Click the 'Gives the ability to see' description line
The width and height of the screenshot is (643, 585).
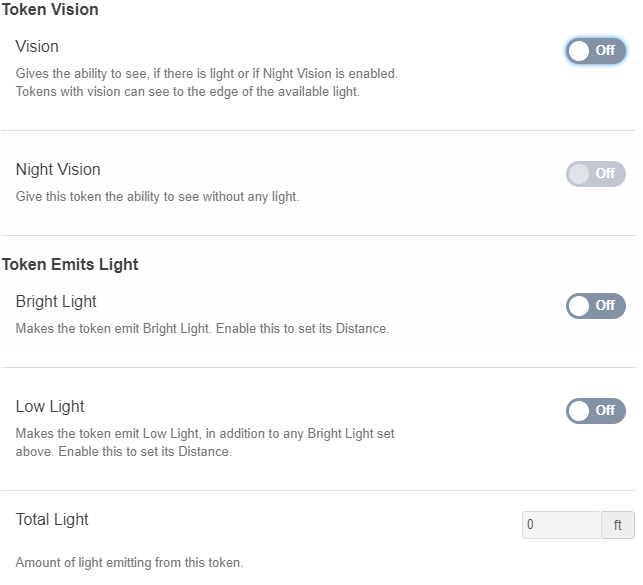coord(206,74)
